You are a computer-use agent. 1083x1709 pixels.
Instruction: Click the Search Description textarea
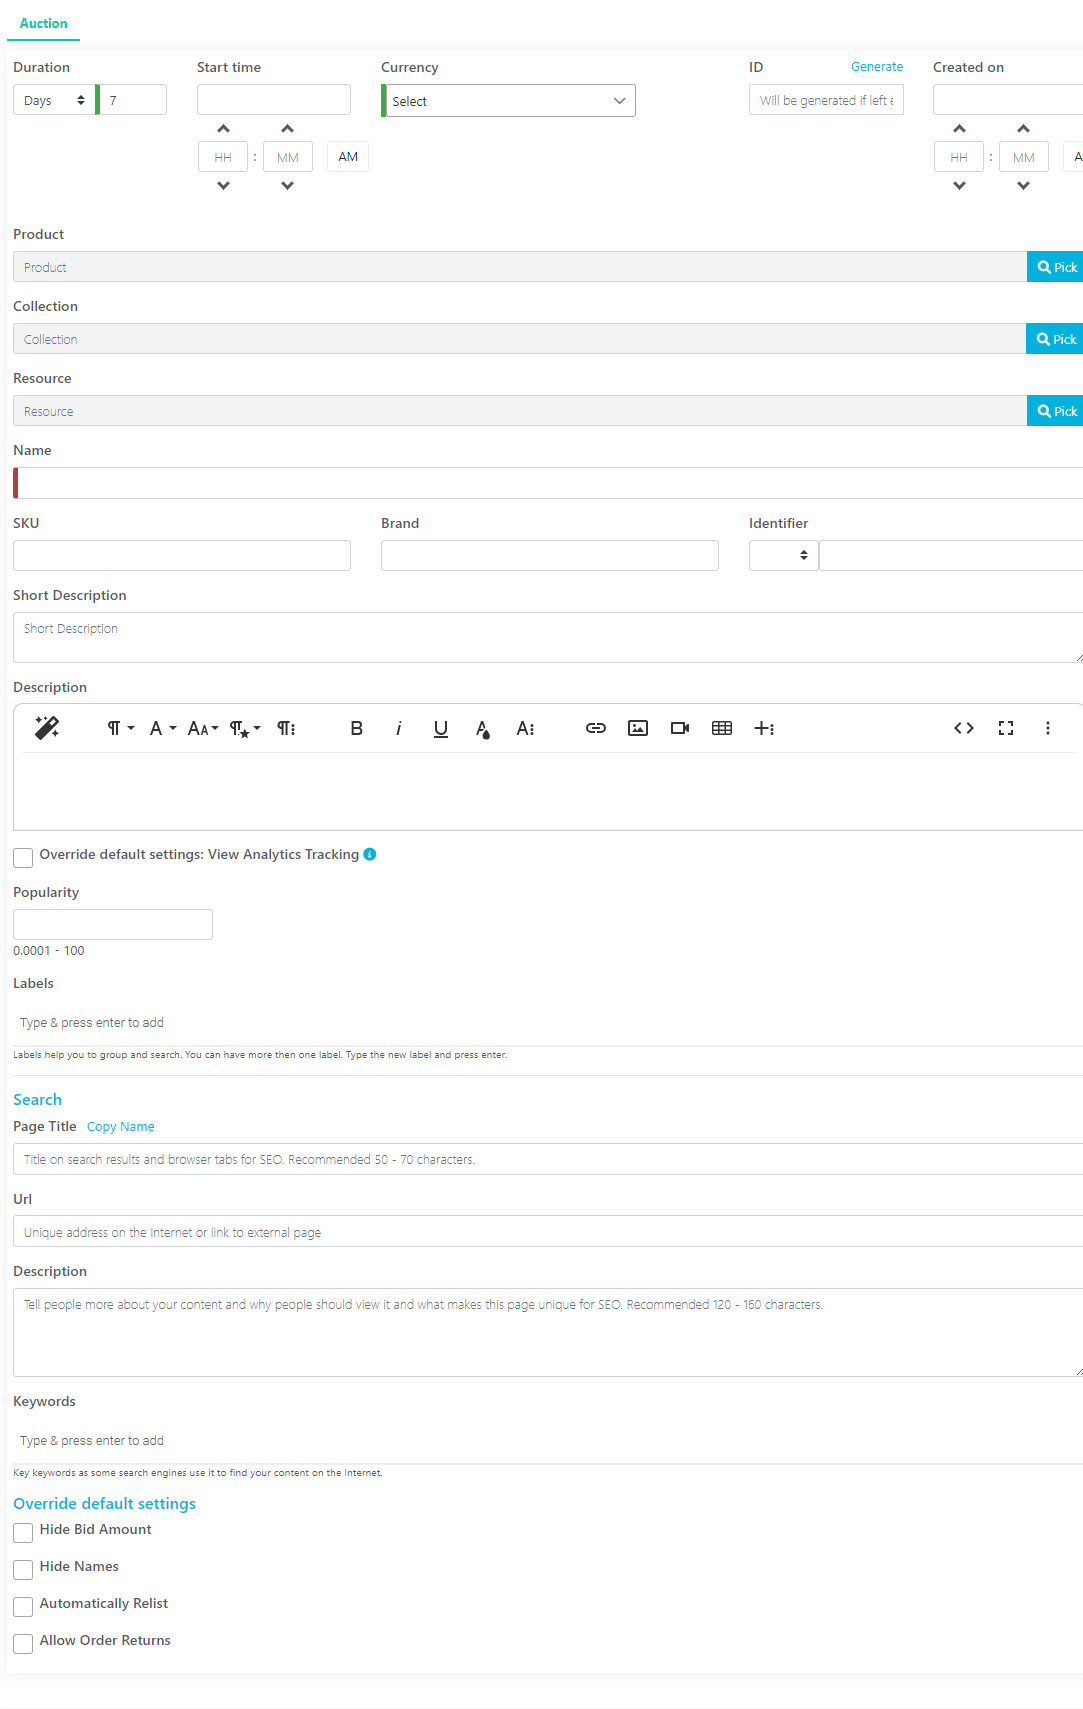click(x=548, y=1332)
